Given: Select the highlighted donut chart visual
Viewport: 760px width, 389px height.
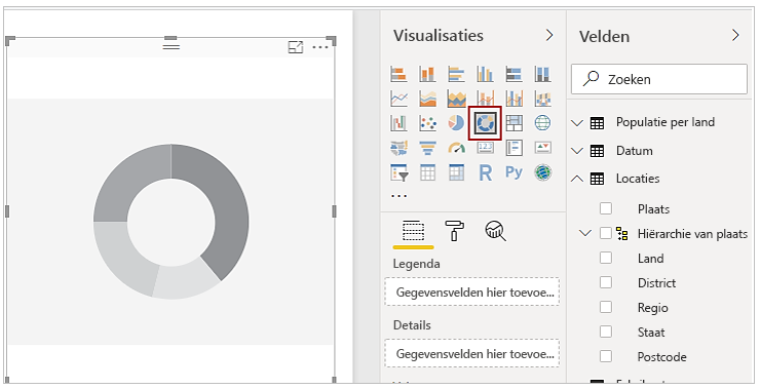Looking at the screenshot, I should click(x=485, y=123).
